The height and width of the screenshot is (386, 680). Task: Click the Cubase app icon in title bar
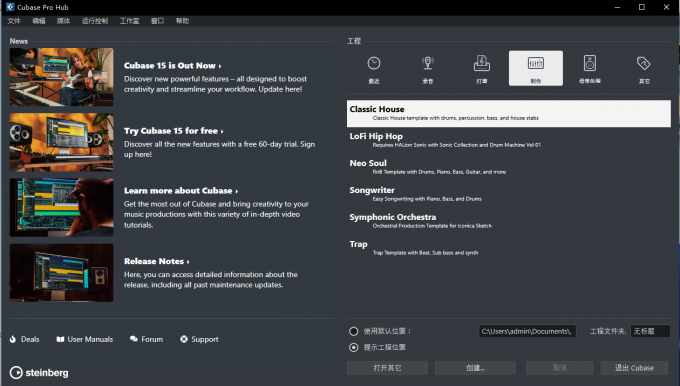(x=10, y=7)
